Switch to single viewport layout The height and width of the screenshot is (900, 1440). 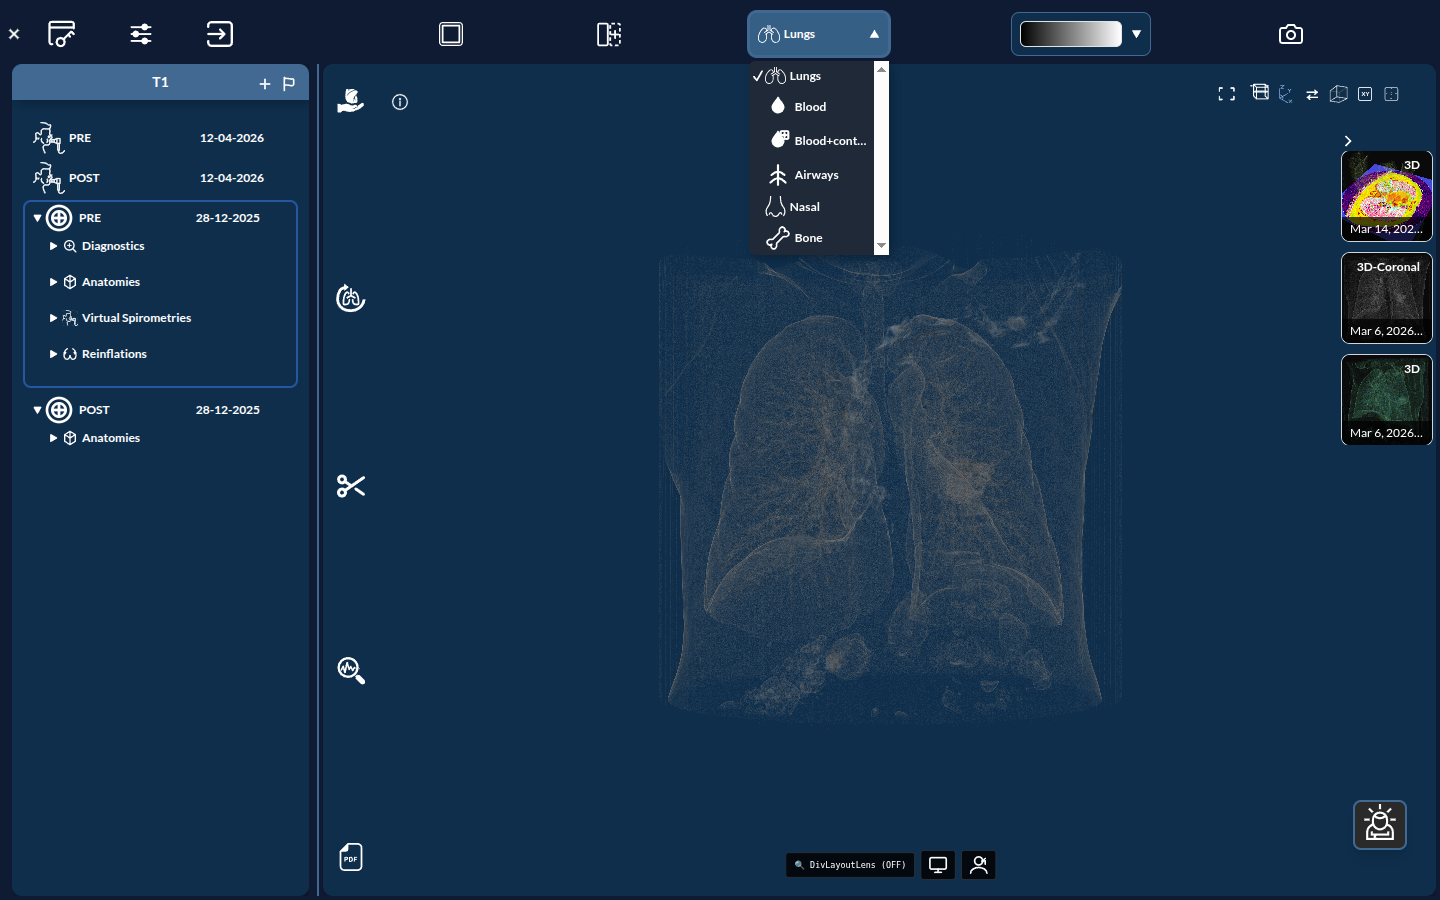(451, 34)
